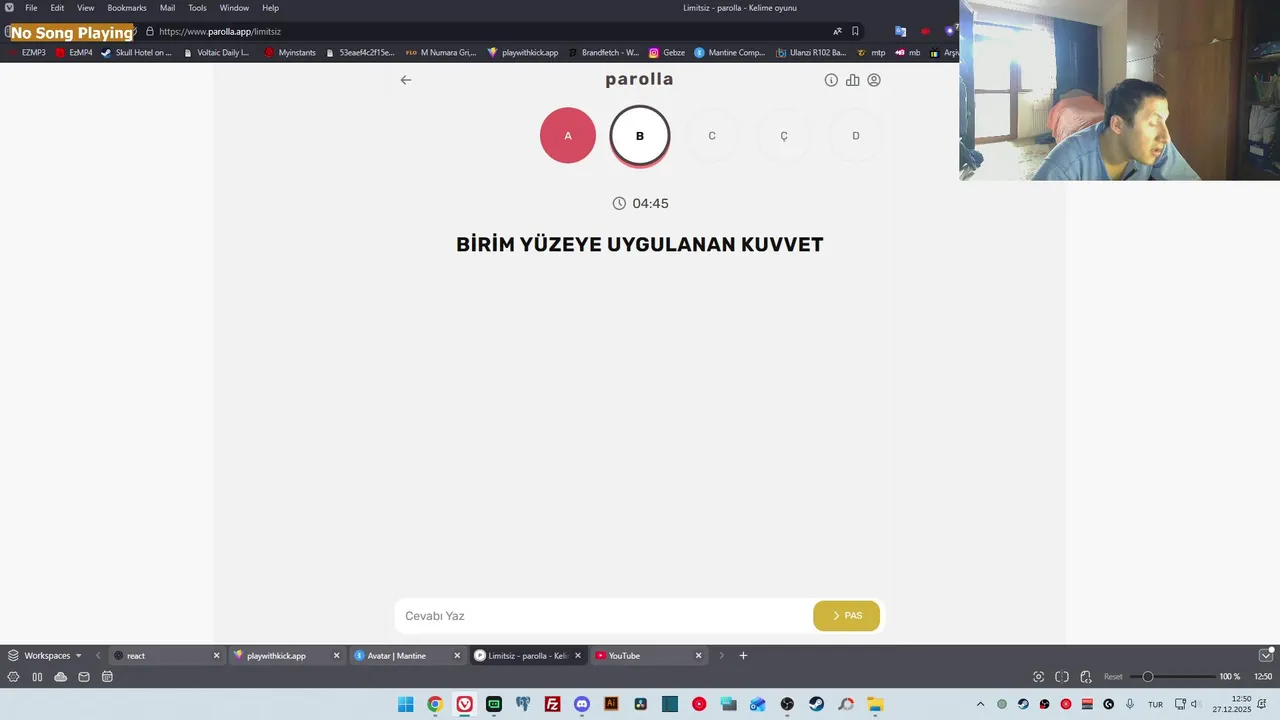Select the letter C circle
The width and height of the screenshot is (1280, 720).
coord(712,135)
